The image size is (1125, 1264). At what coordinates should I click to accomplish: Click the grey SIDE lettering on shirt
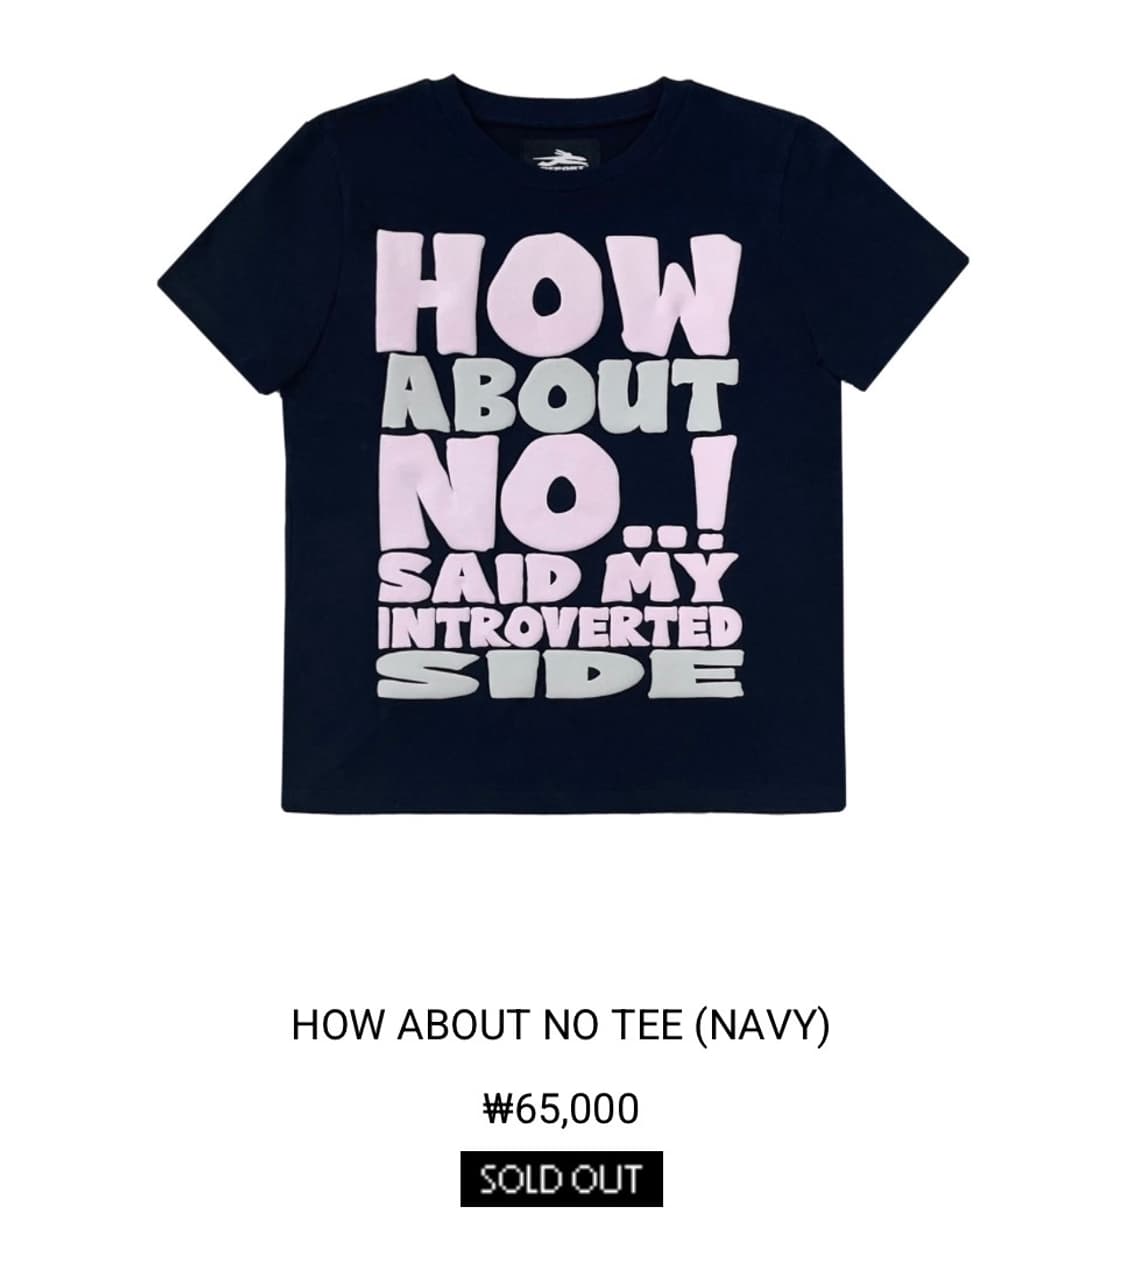[x=558, y=678]
